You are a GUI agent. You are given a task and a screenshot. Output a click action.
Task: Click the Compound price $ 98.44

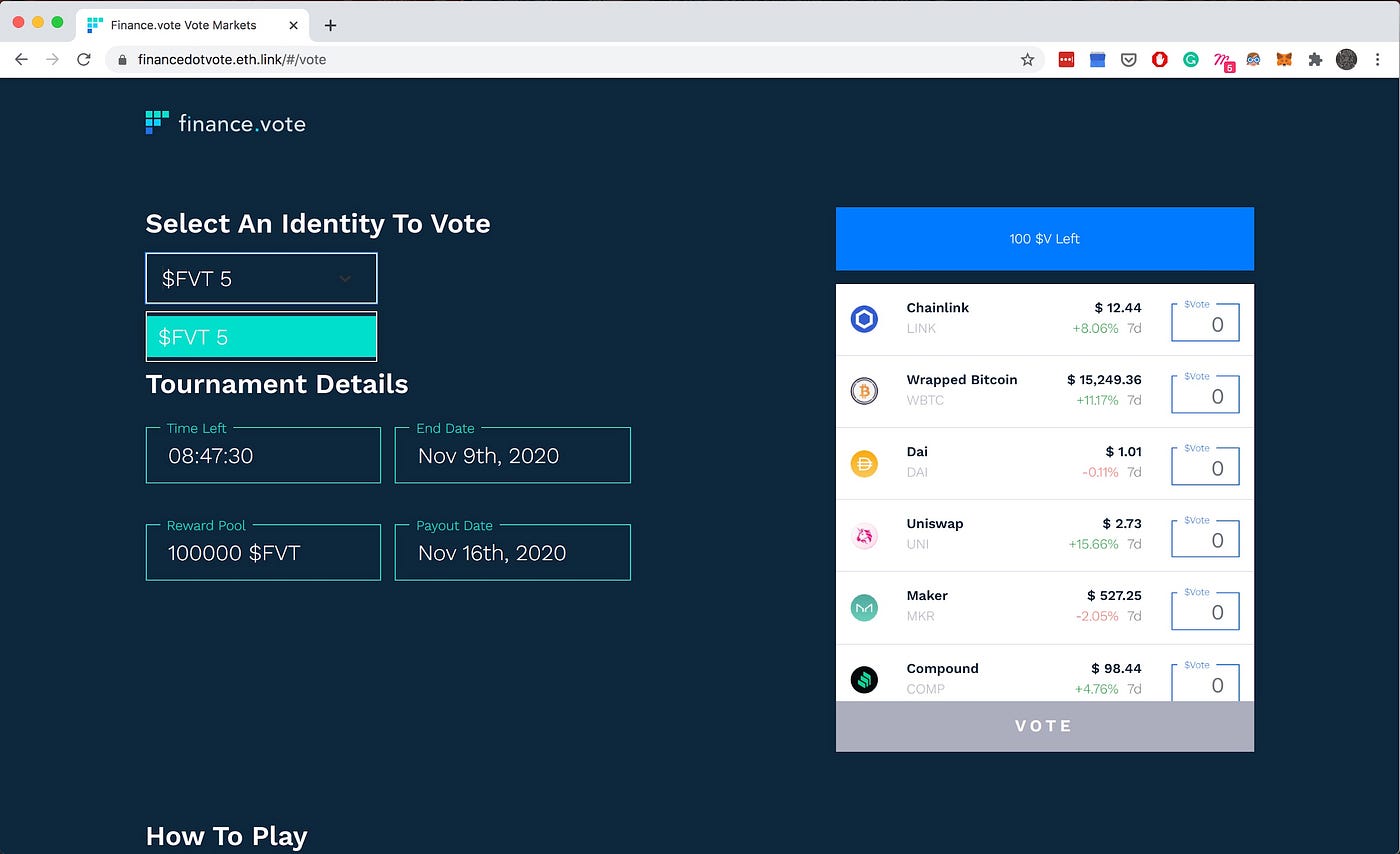[1117, 668]
